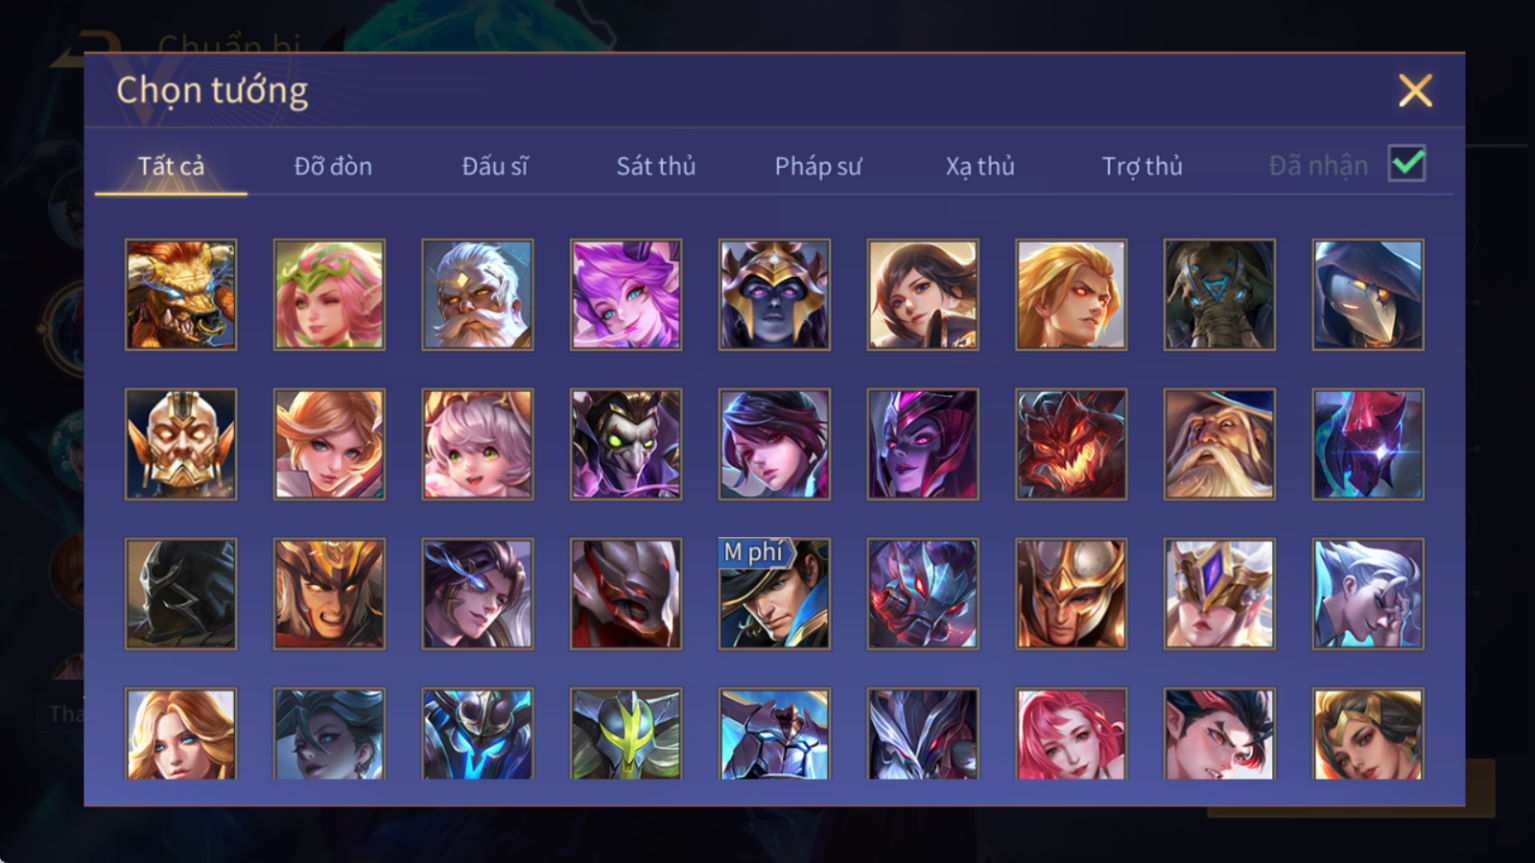
Task: Filter heroes by Xạ thủ tab
Action: tap(980, 166)
